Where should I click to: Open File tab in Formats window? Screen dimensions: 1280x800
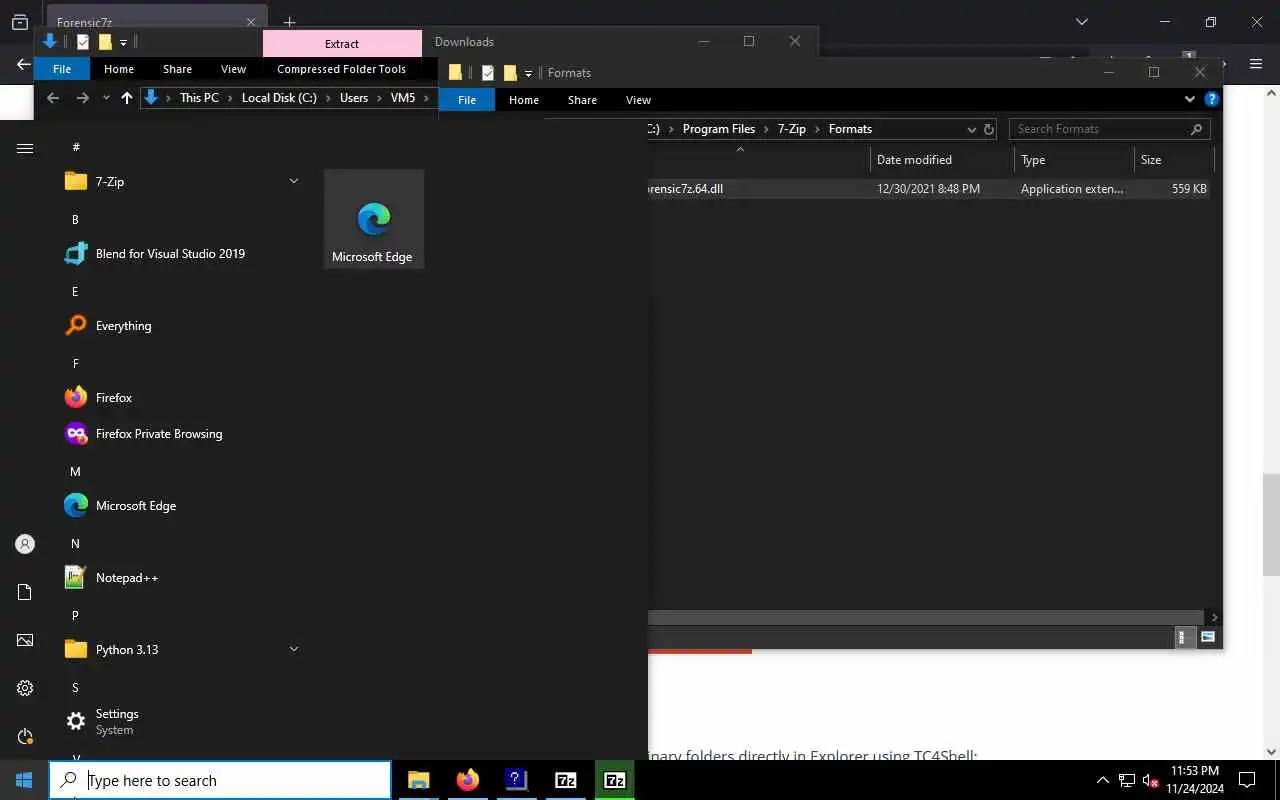[x=467, y=100]
